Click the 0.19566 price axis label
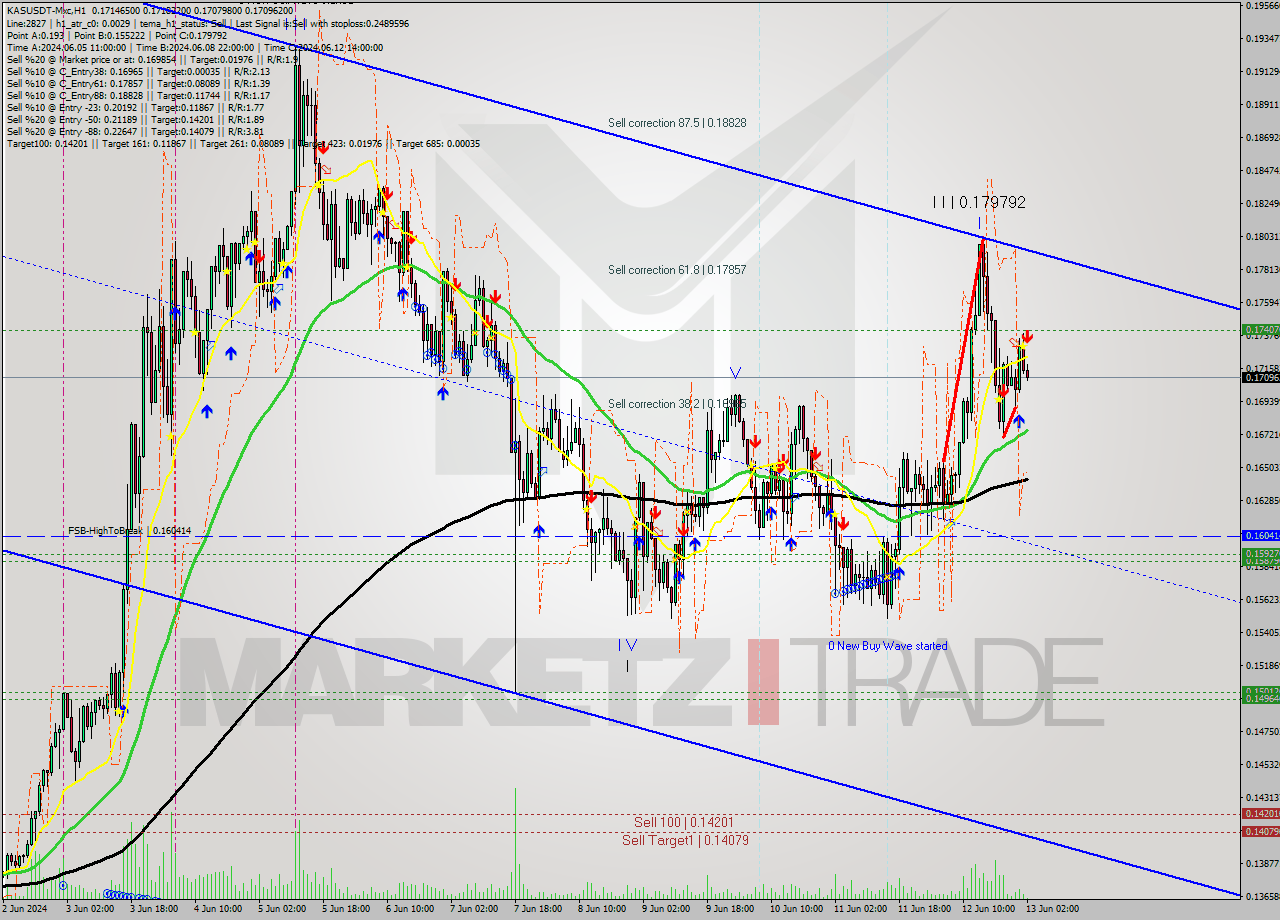1280x920 pixels. (x=1261, y=6)
